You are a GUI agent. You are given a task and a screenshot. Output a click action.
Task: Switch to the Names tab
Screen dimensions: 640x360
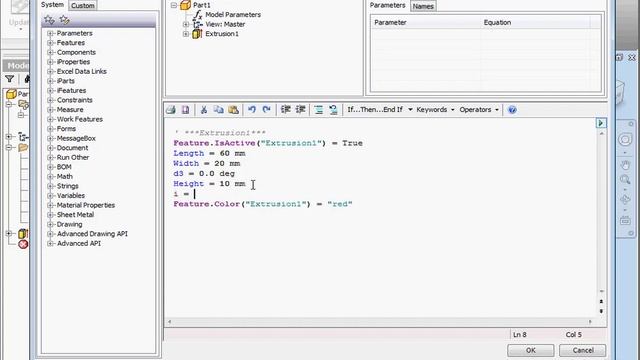tap(423, 6)
